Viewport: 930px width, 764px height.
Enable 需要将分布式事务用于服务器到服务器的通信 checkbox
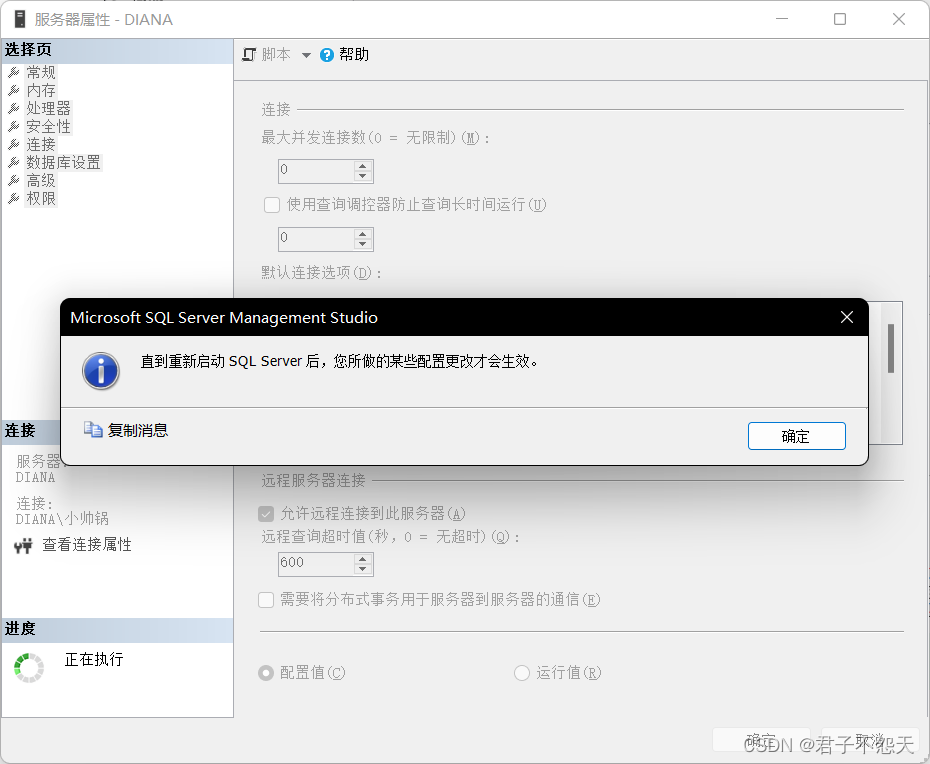pos(266,600)
